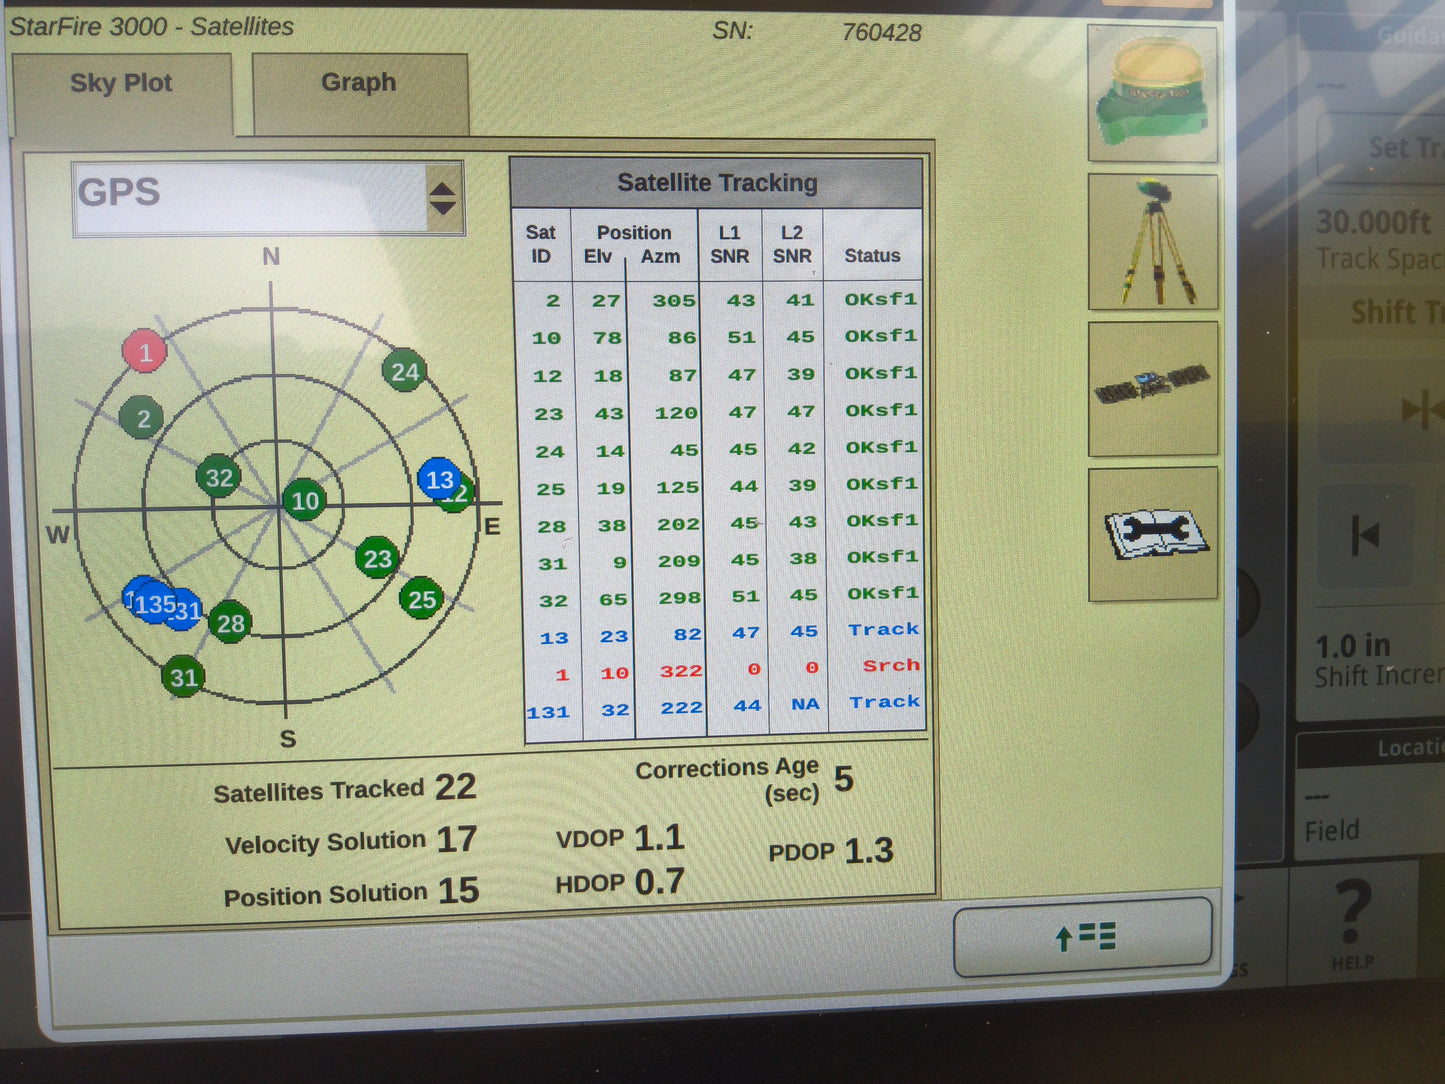
Task: Select the satellite icon in sidebar
Action: click(x=1153, y=388)
